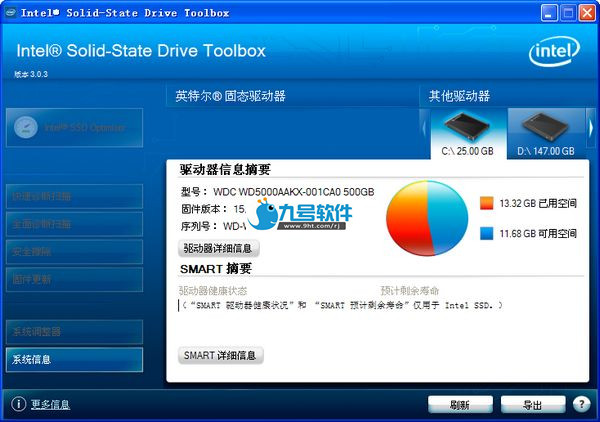Click the SMART 摘要 heading
Screen dimensions: 600x422
click(216, 269)
